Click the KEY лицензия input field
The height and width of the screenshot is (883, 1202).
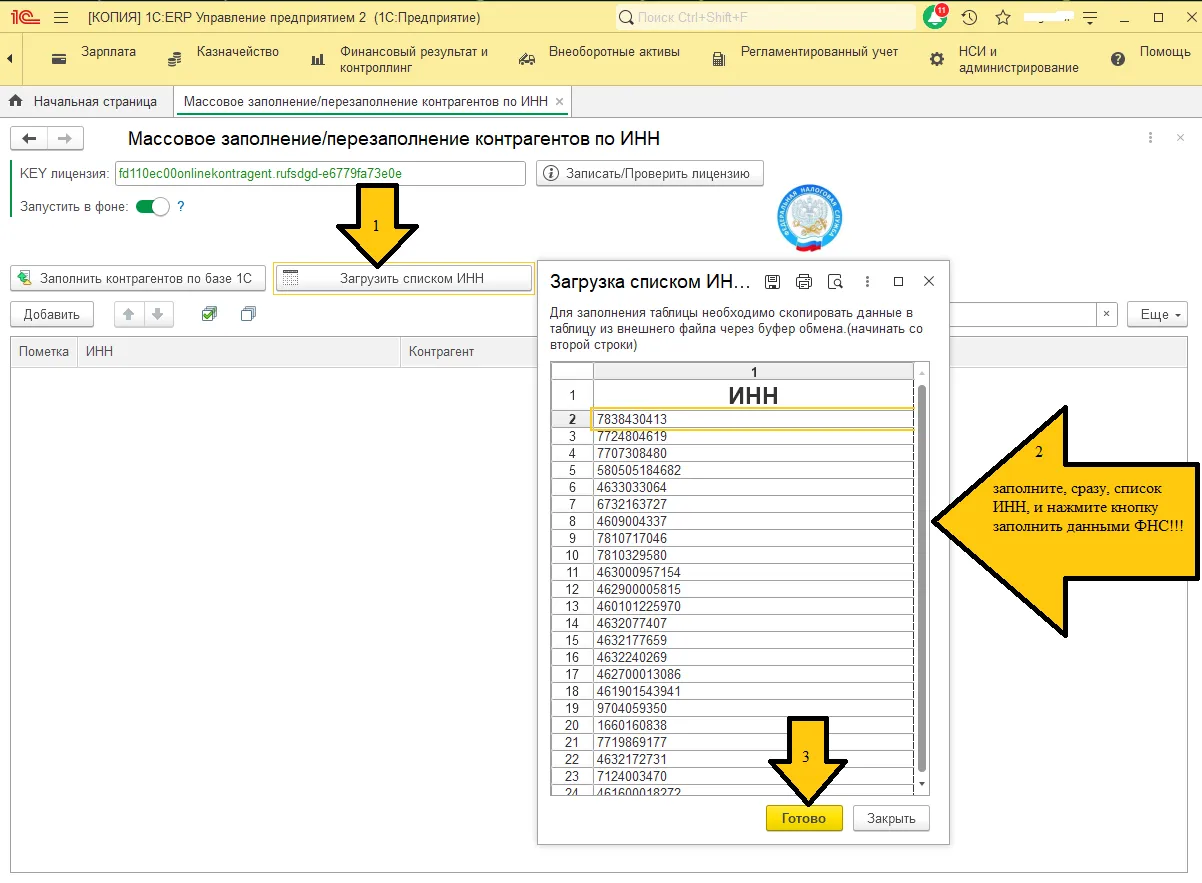(x=320, y=173)
